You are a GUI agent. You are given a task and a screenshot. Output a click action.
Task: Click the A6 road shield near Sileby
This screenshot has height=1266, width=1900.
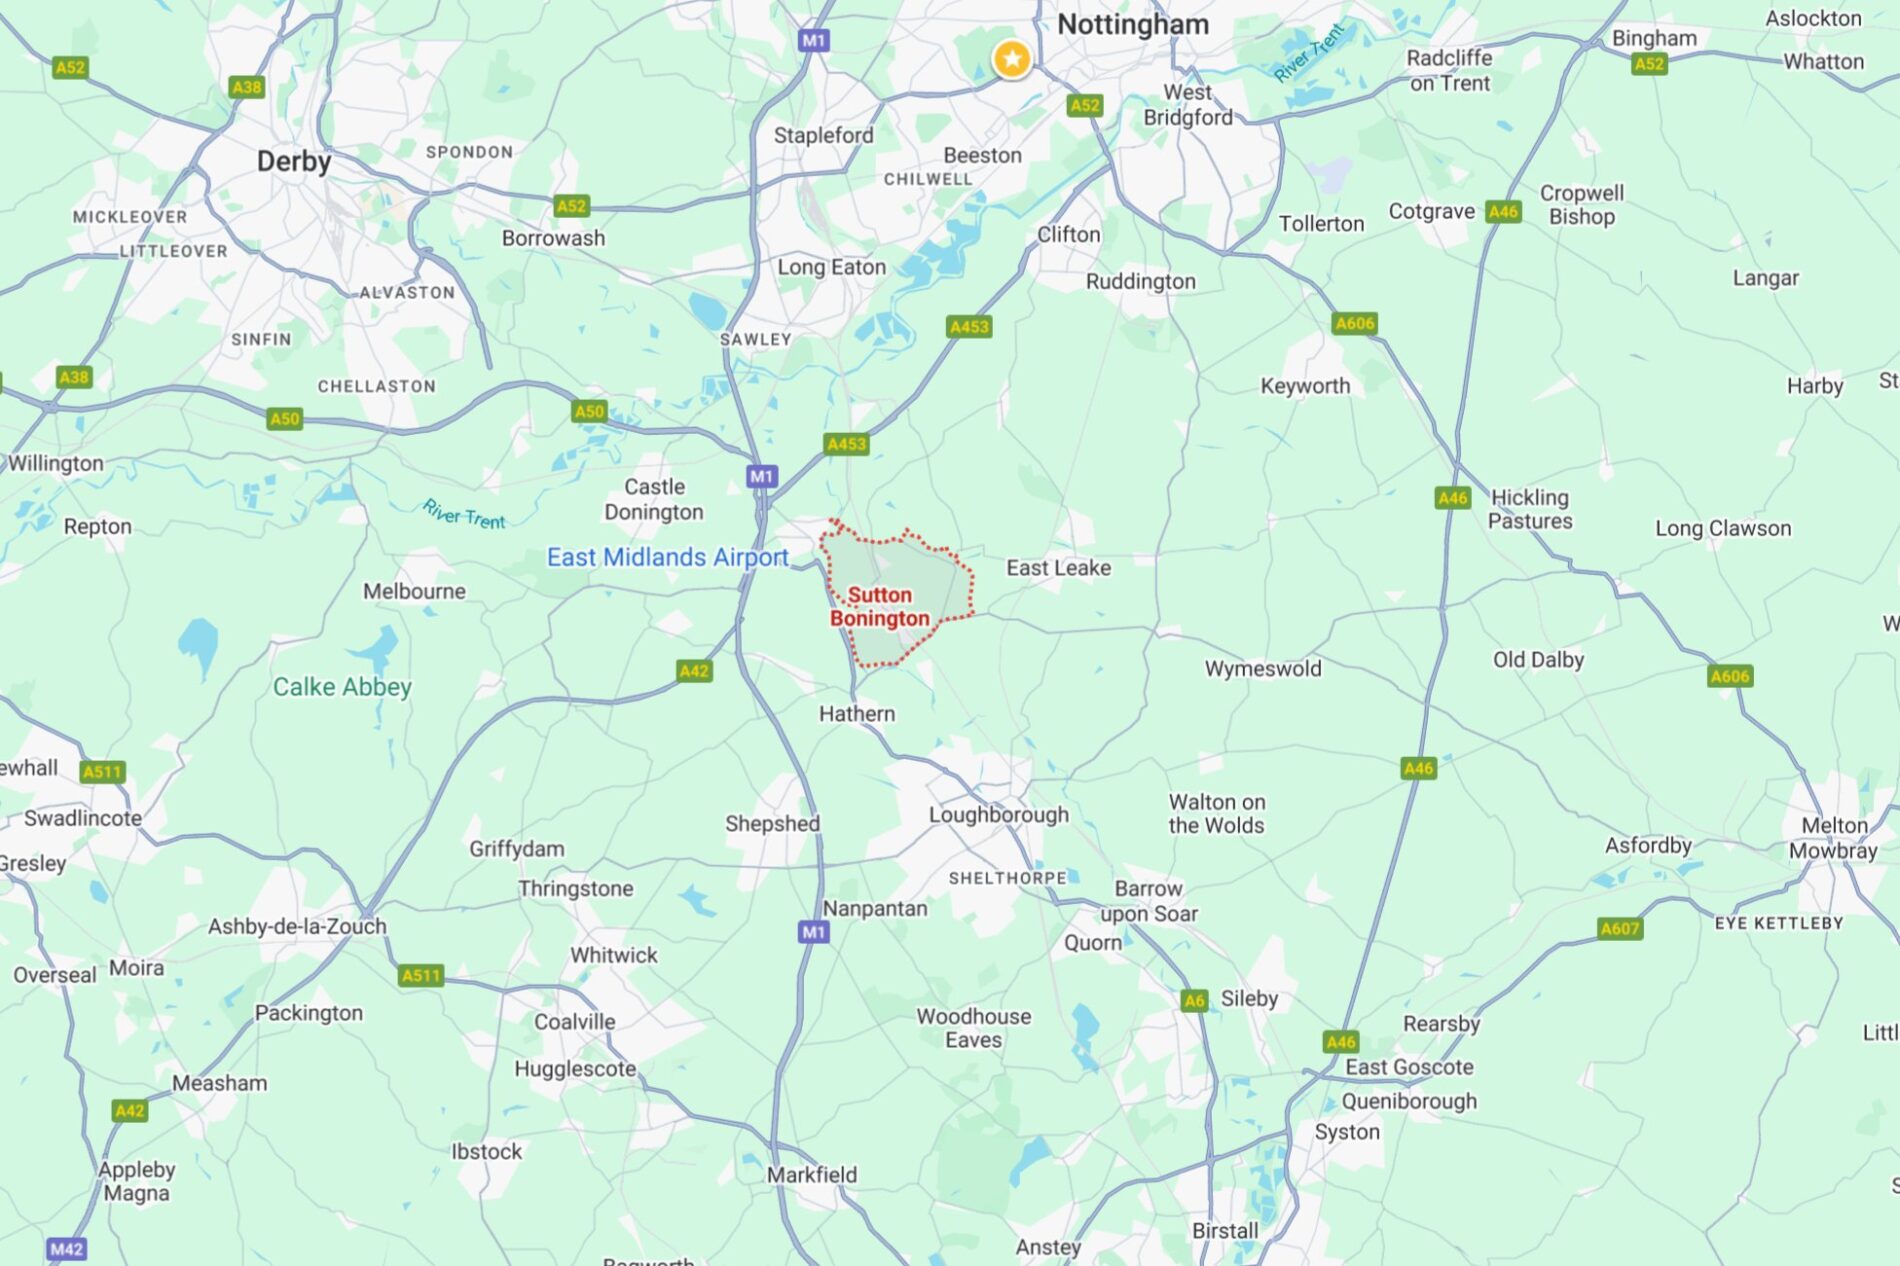click(1194, 1000)
